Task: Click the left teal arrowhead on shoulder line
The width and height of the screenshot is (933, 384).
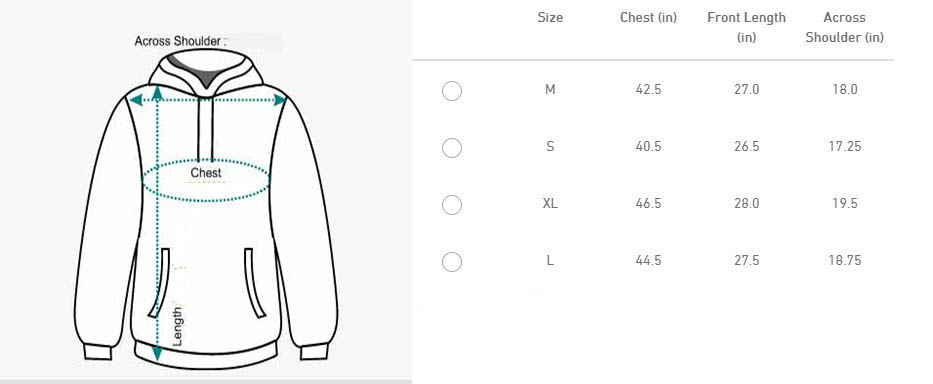Action: 136,99
